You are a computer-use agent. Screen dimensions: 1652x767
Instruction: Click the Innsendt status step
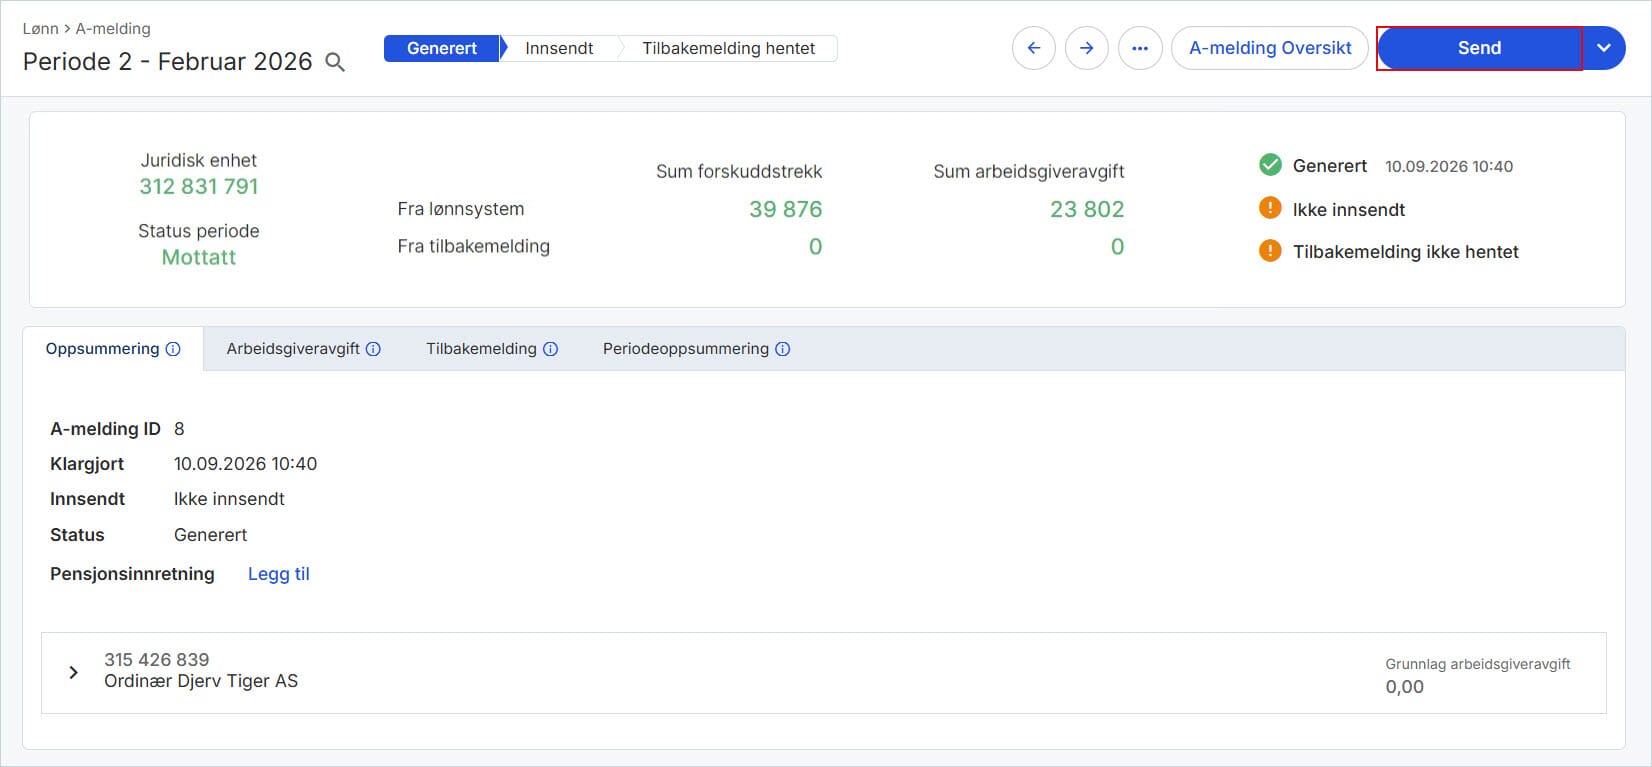(x=559, y=48)
